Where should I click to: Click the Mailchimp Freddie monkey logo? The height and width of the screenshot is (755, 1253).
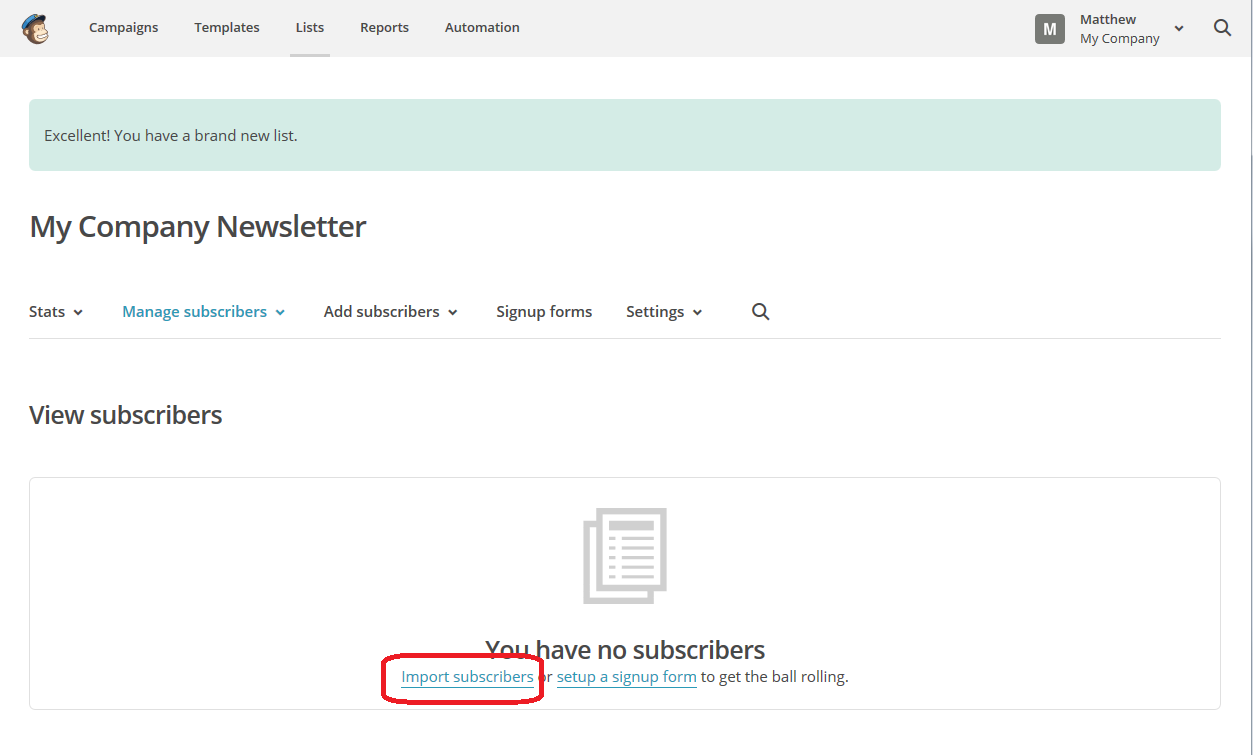[35, 28]
